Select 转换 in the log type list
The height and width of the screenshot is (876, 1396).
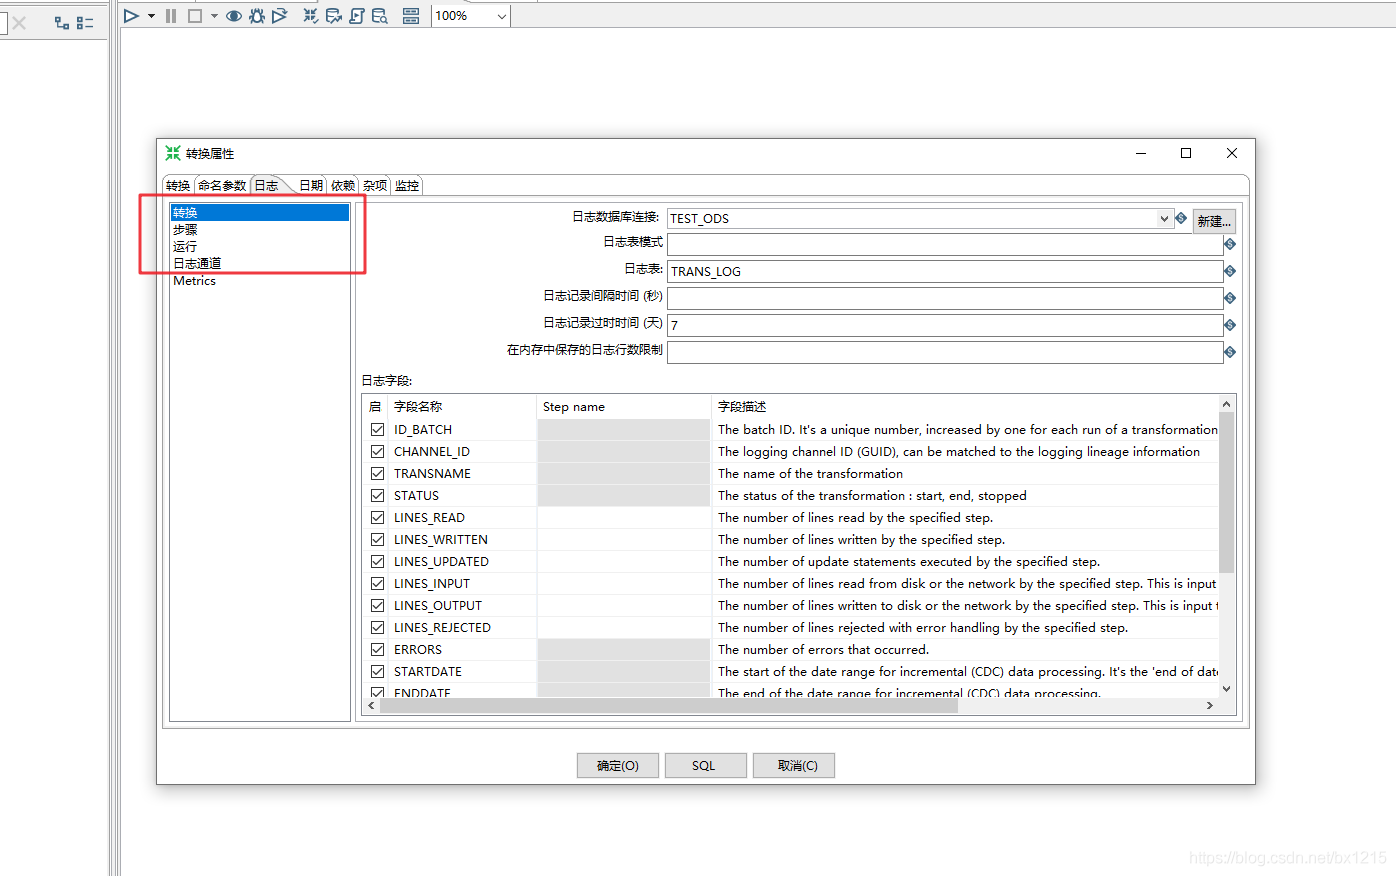click(x=260, y=212)
